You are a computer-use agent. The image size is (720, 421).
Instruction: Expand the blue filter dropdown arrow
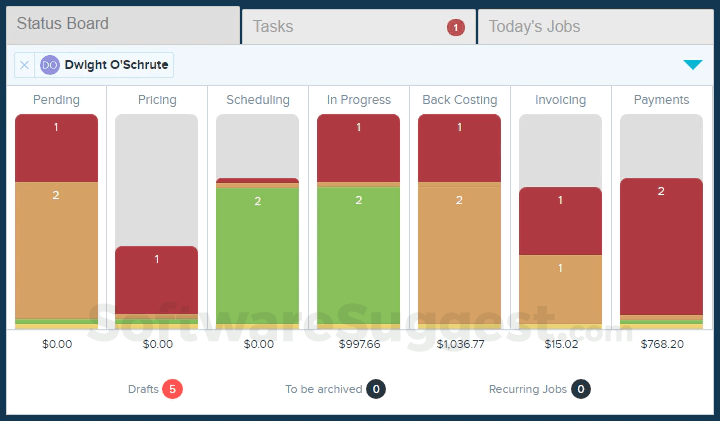tap(692, 65)
